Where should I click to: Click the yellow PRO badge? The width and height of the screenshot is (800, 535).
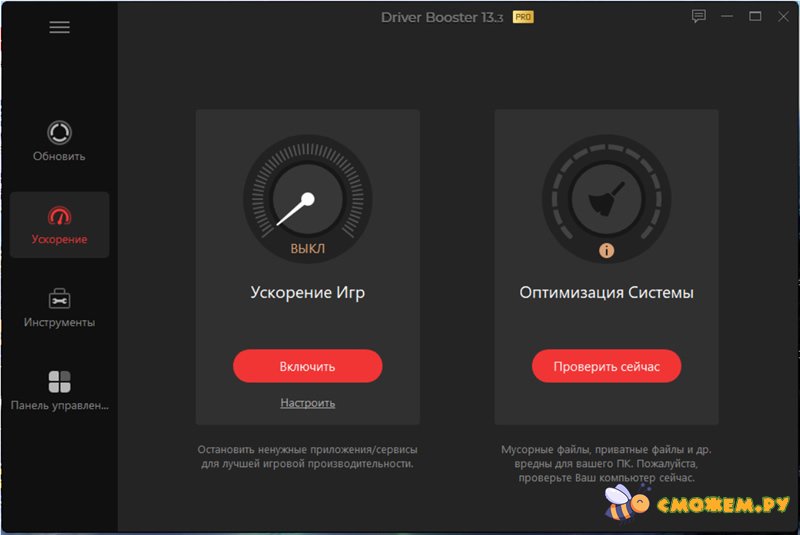tap(523, 17)
